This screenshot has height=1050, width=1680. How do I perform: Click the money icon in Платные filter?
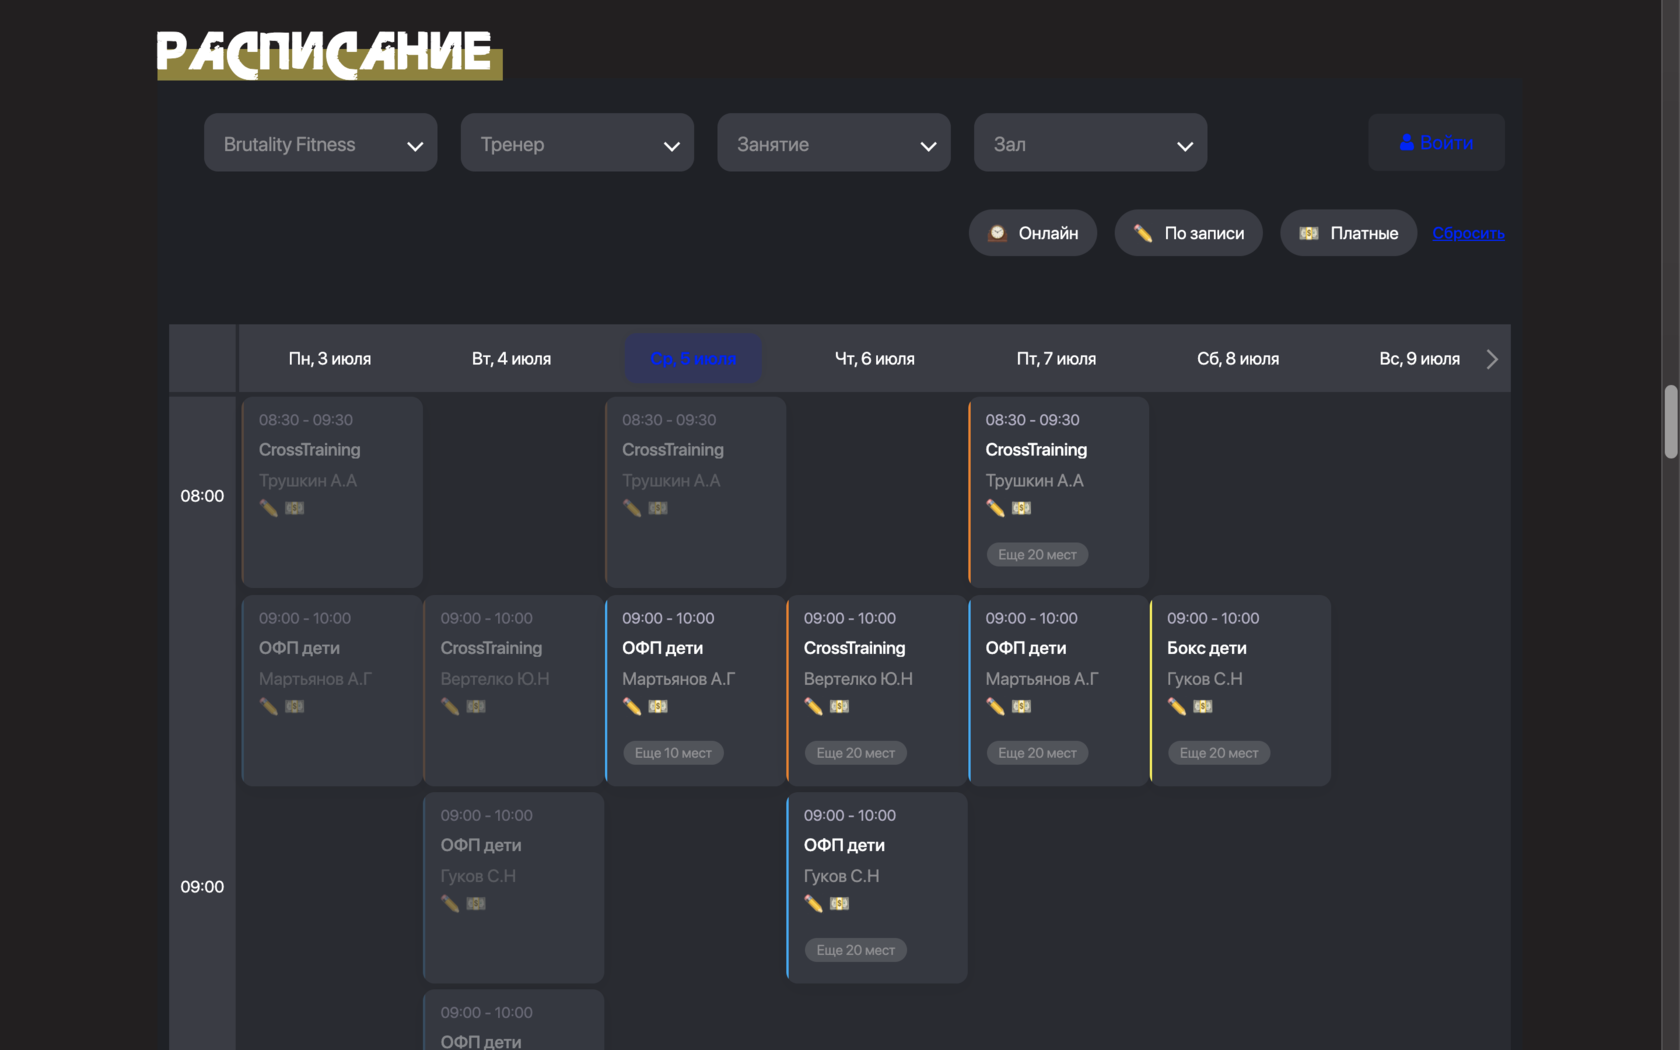click(1308, 233)
